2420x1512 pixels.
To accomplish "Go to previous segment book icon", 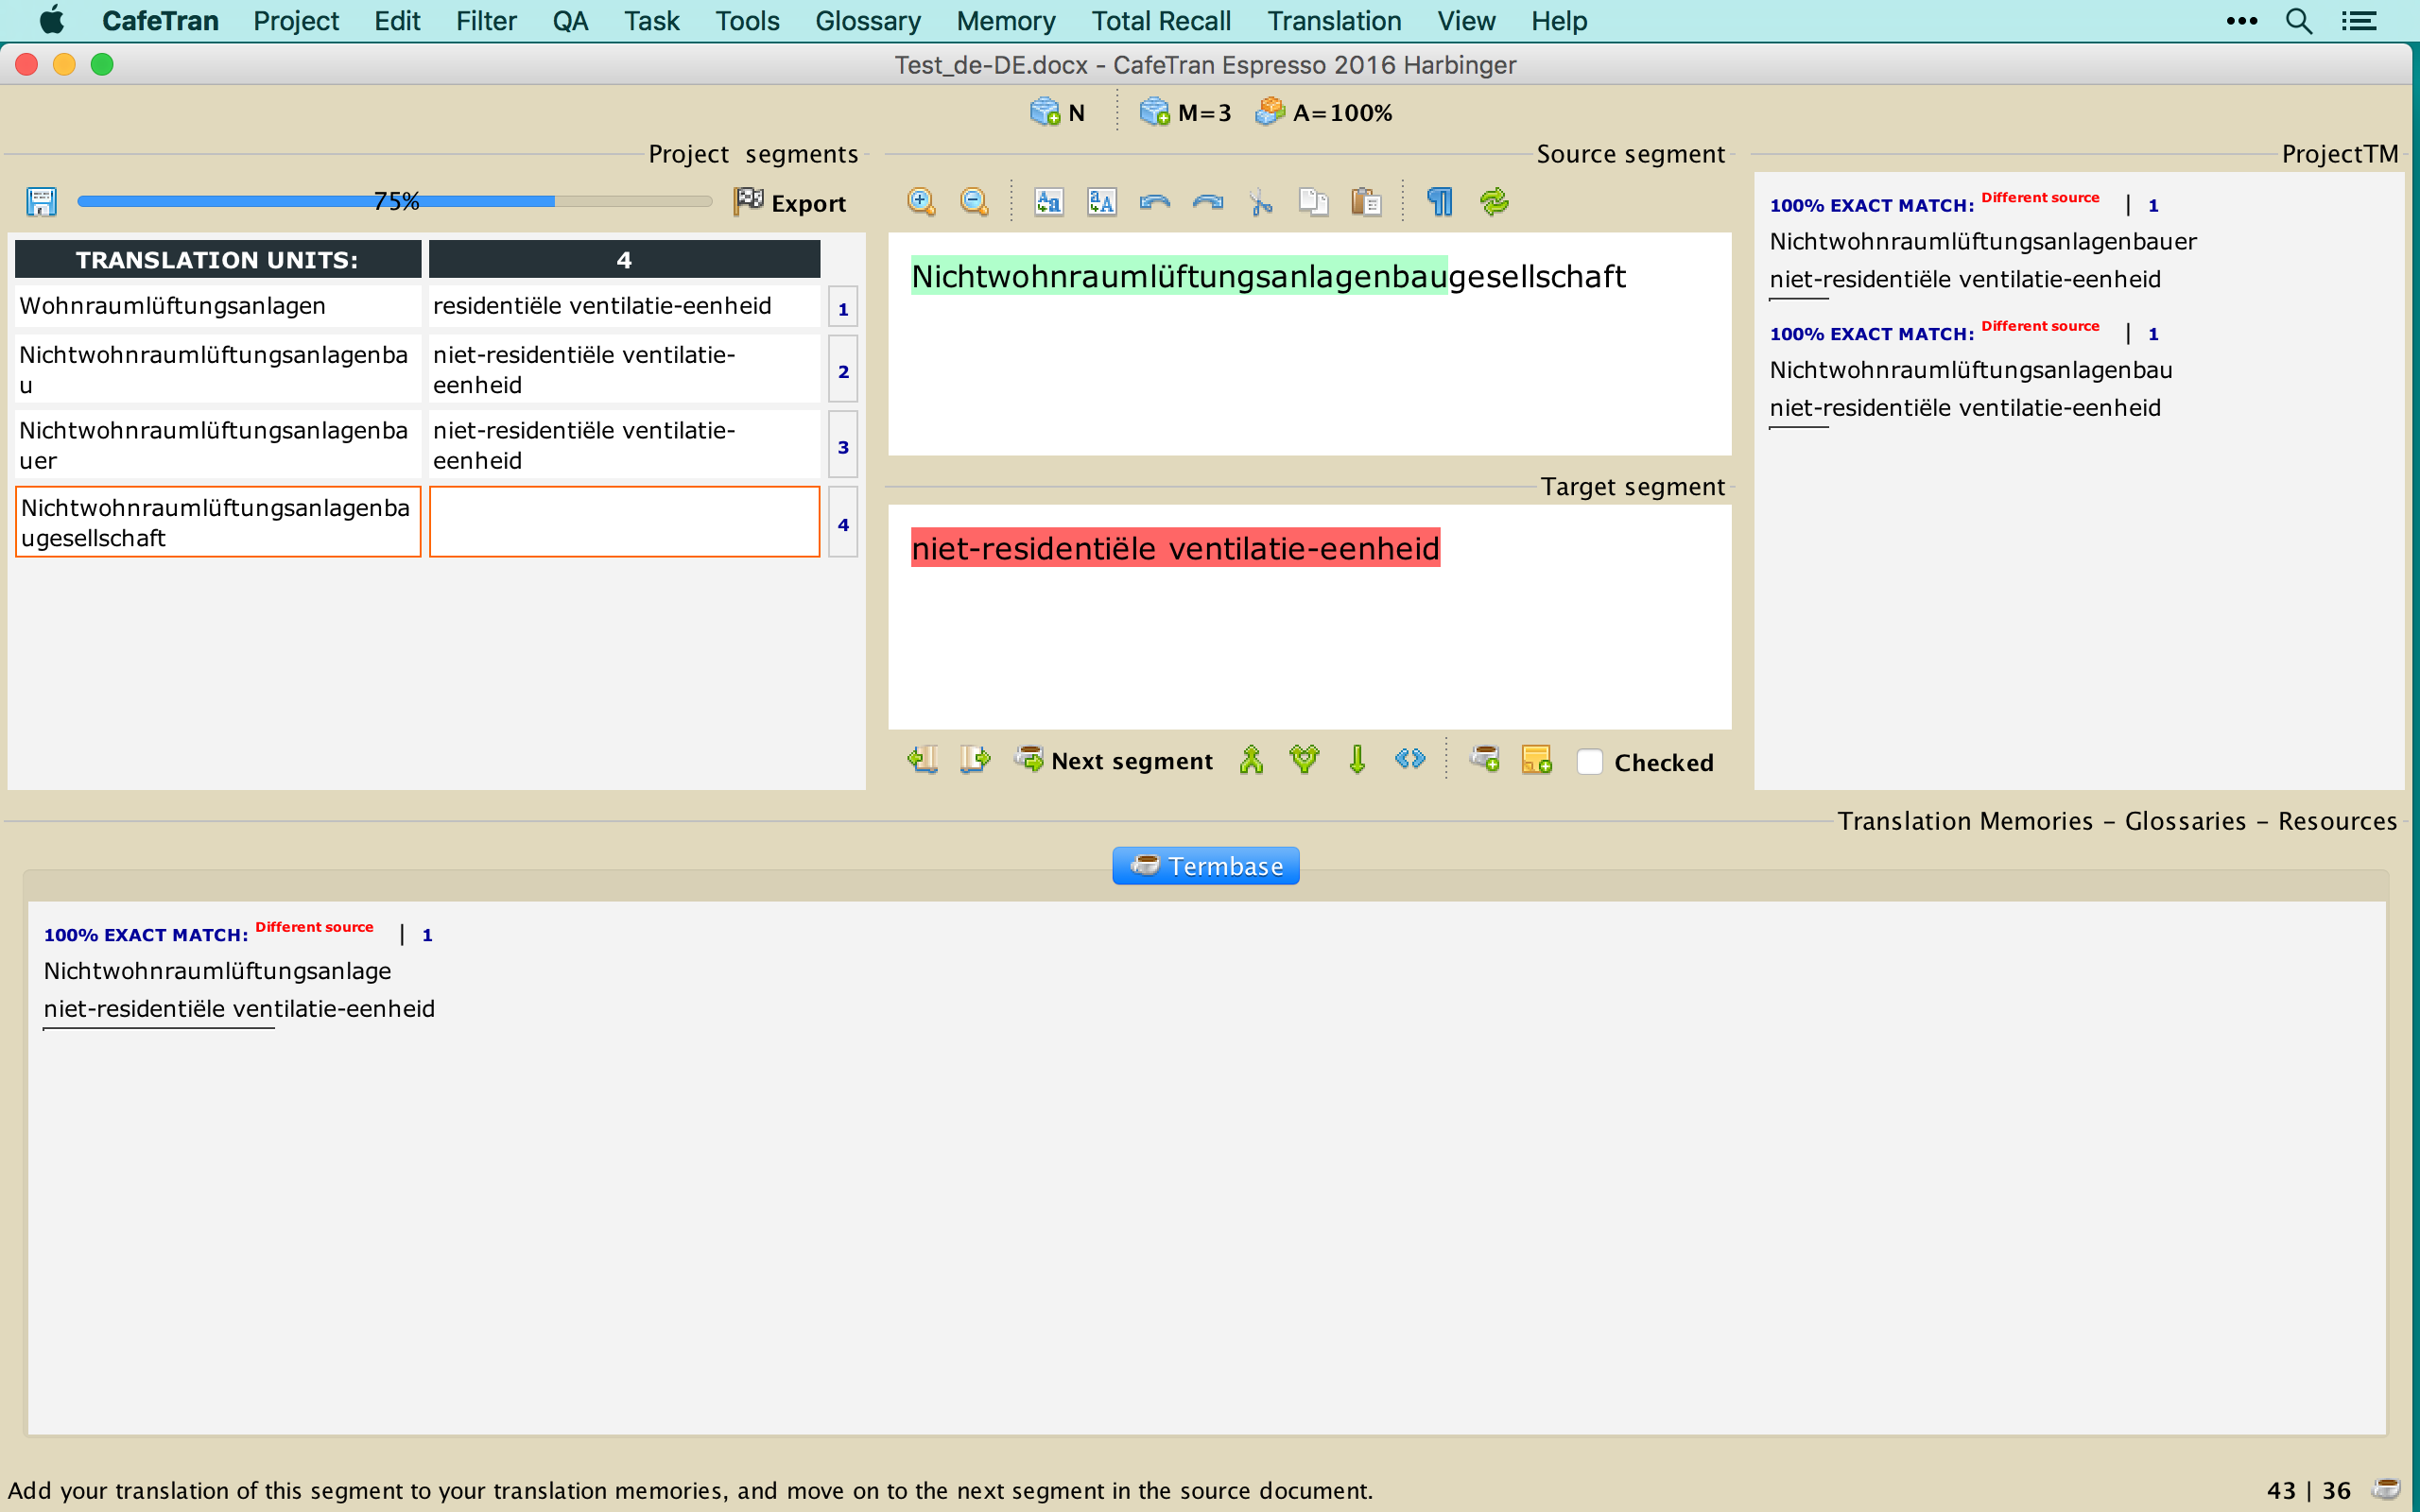I will 922,761.
